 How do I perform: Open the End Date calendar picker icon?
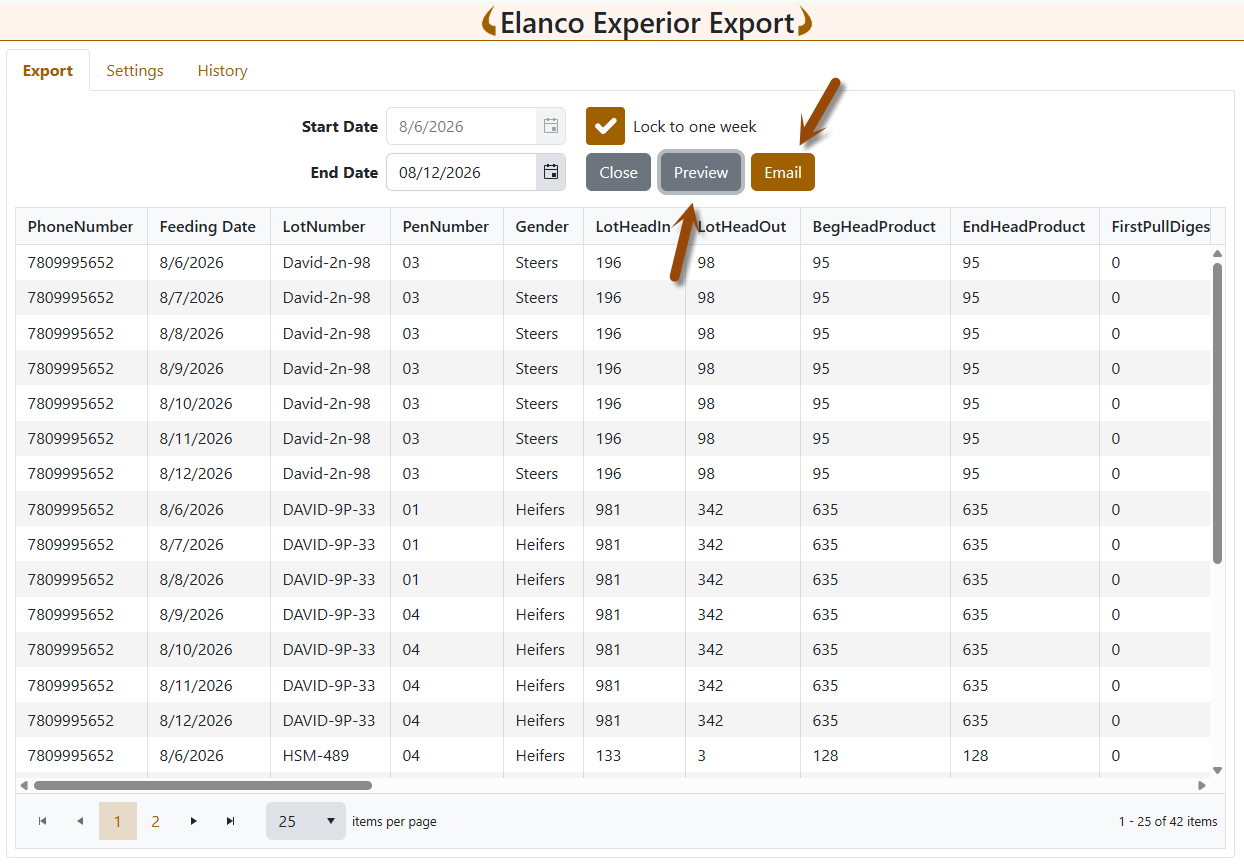click(550, 172)
